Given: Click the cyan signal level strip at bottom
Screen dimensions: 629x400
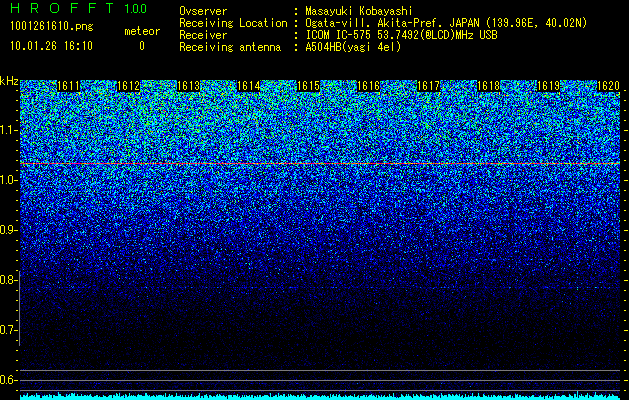Looking at the screenshot, I should pos(320,397).
